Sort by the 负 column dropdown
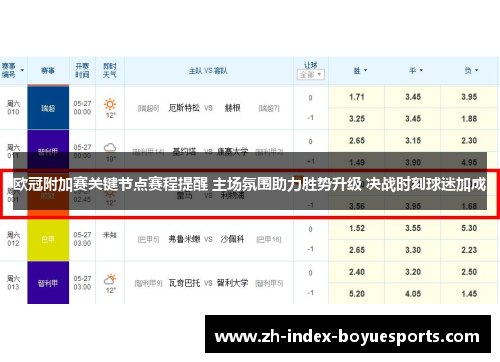 tap(476, 70)
